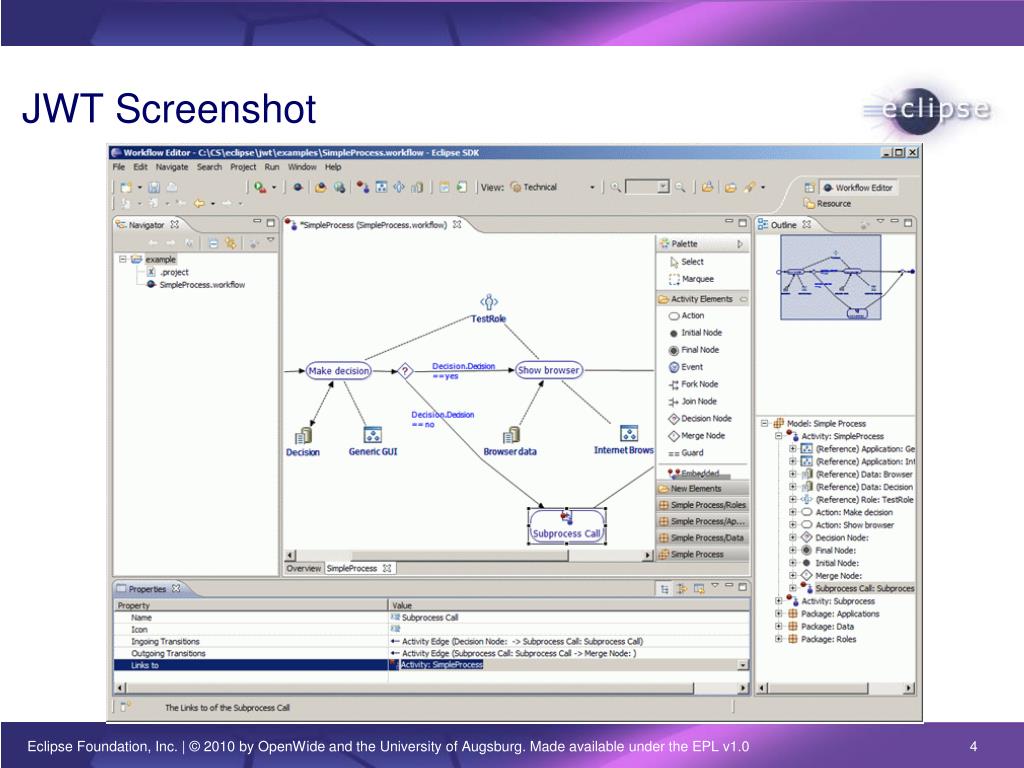Click the Collapse All icon in Navigator

pyautogui.click(x=213, y=243)
